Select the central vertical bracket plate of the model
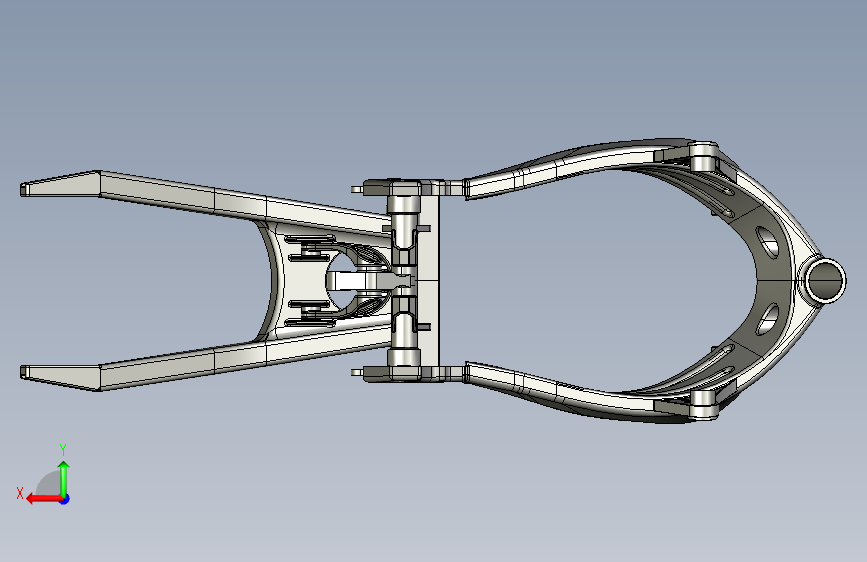 pos(429,280)
